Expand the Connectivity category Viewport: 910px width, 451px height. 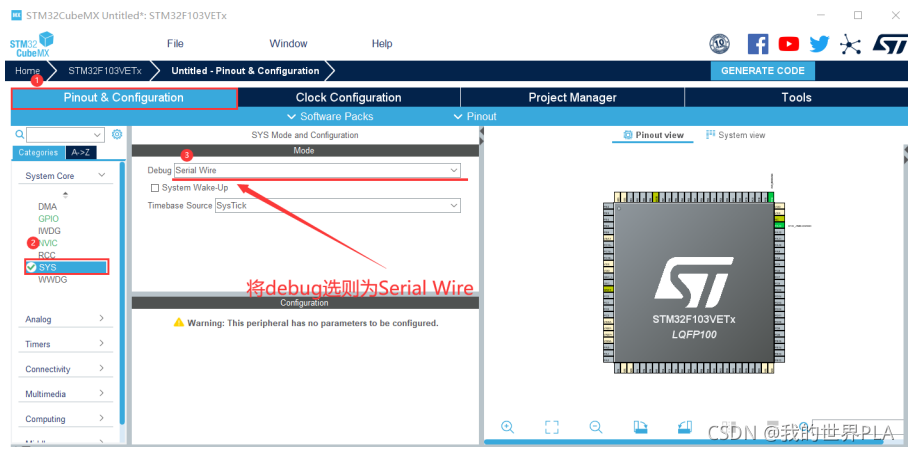click(66, 369)
